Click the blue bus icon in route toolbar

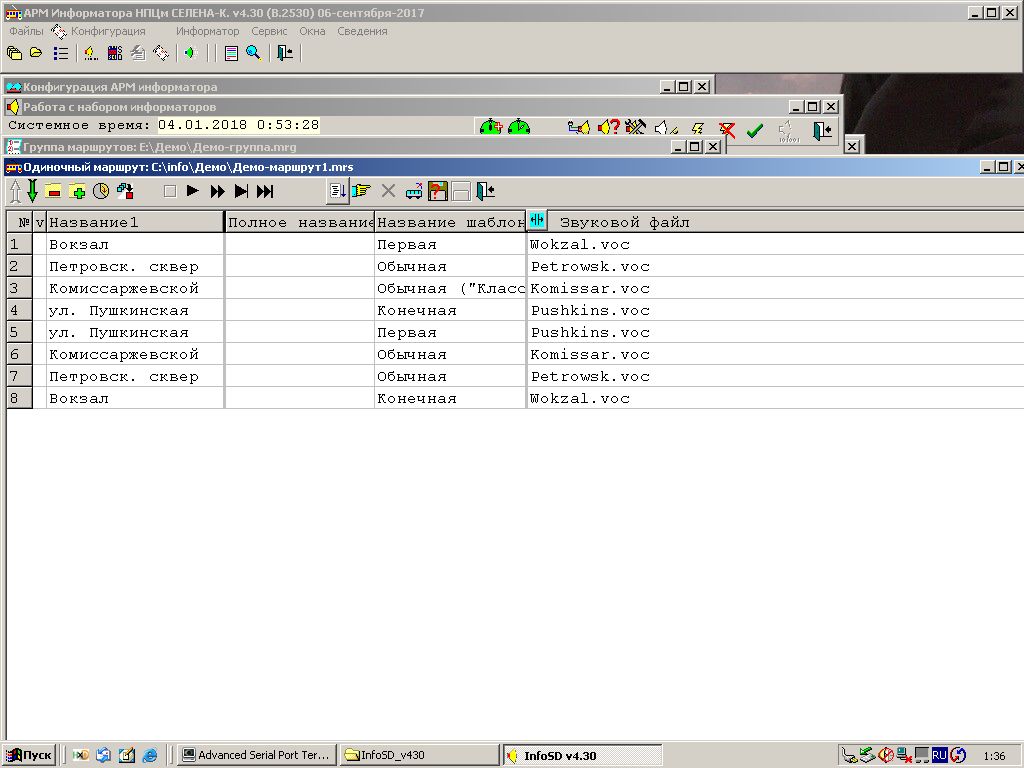click(x=414, y=191)
